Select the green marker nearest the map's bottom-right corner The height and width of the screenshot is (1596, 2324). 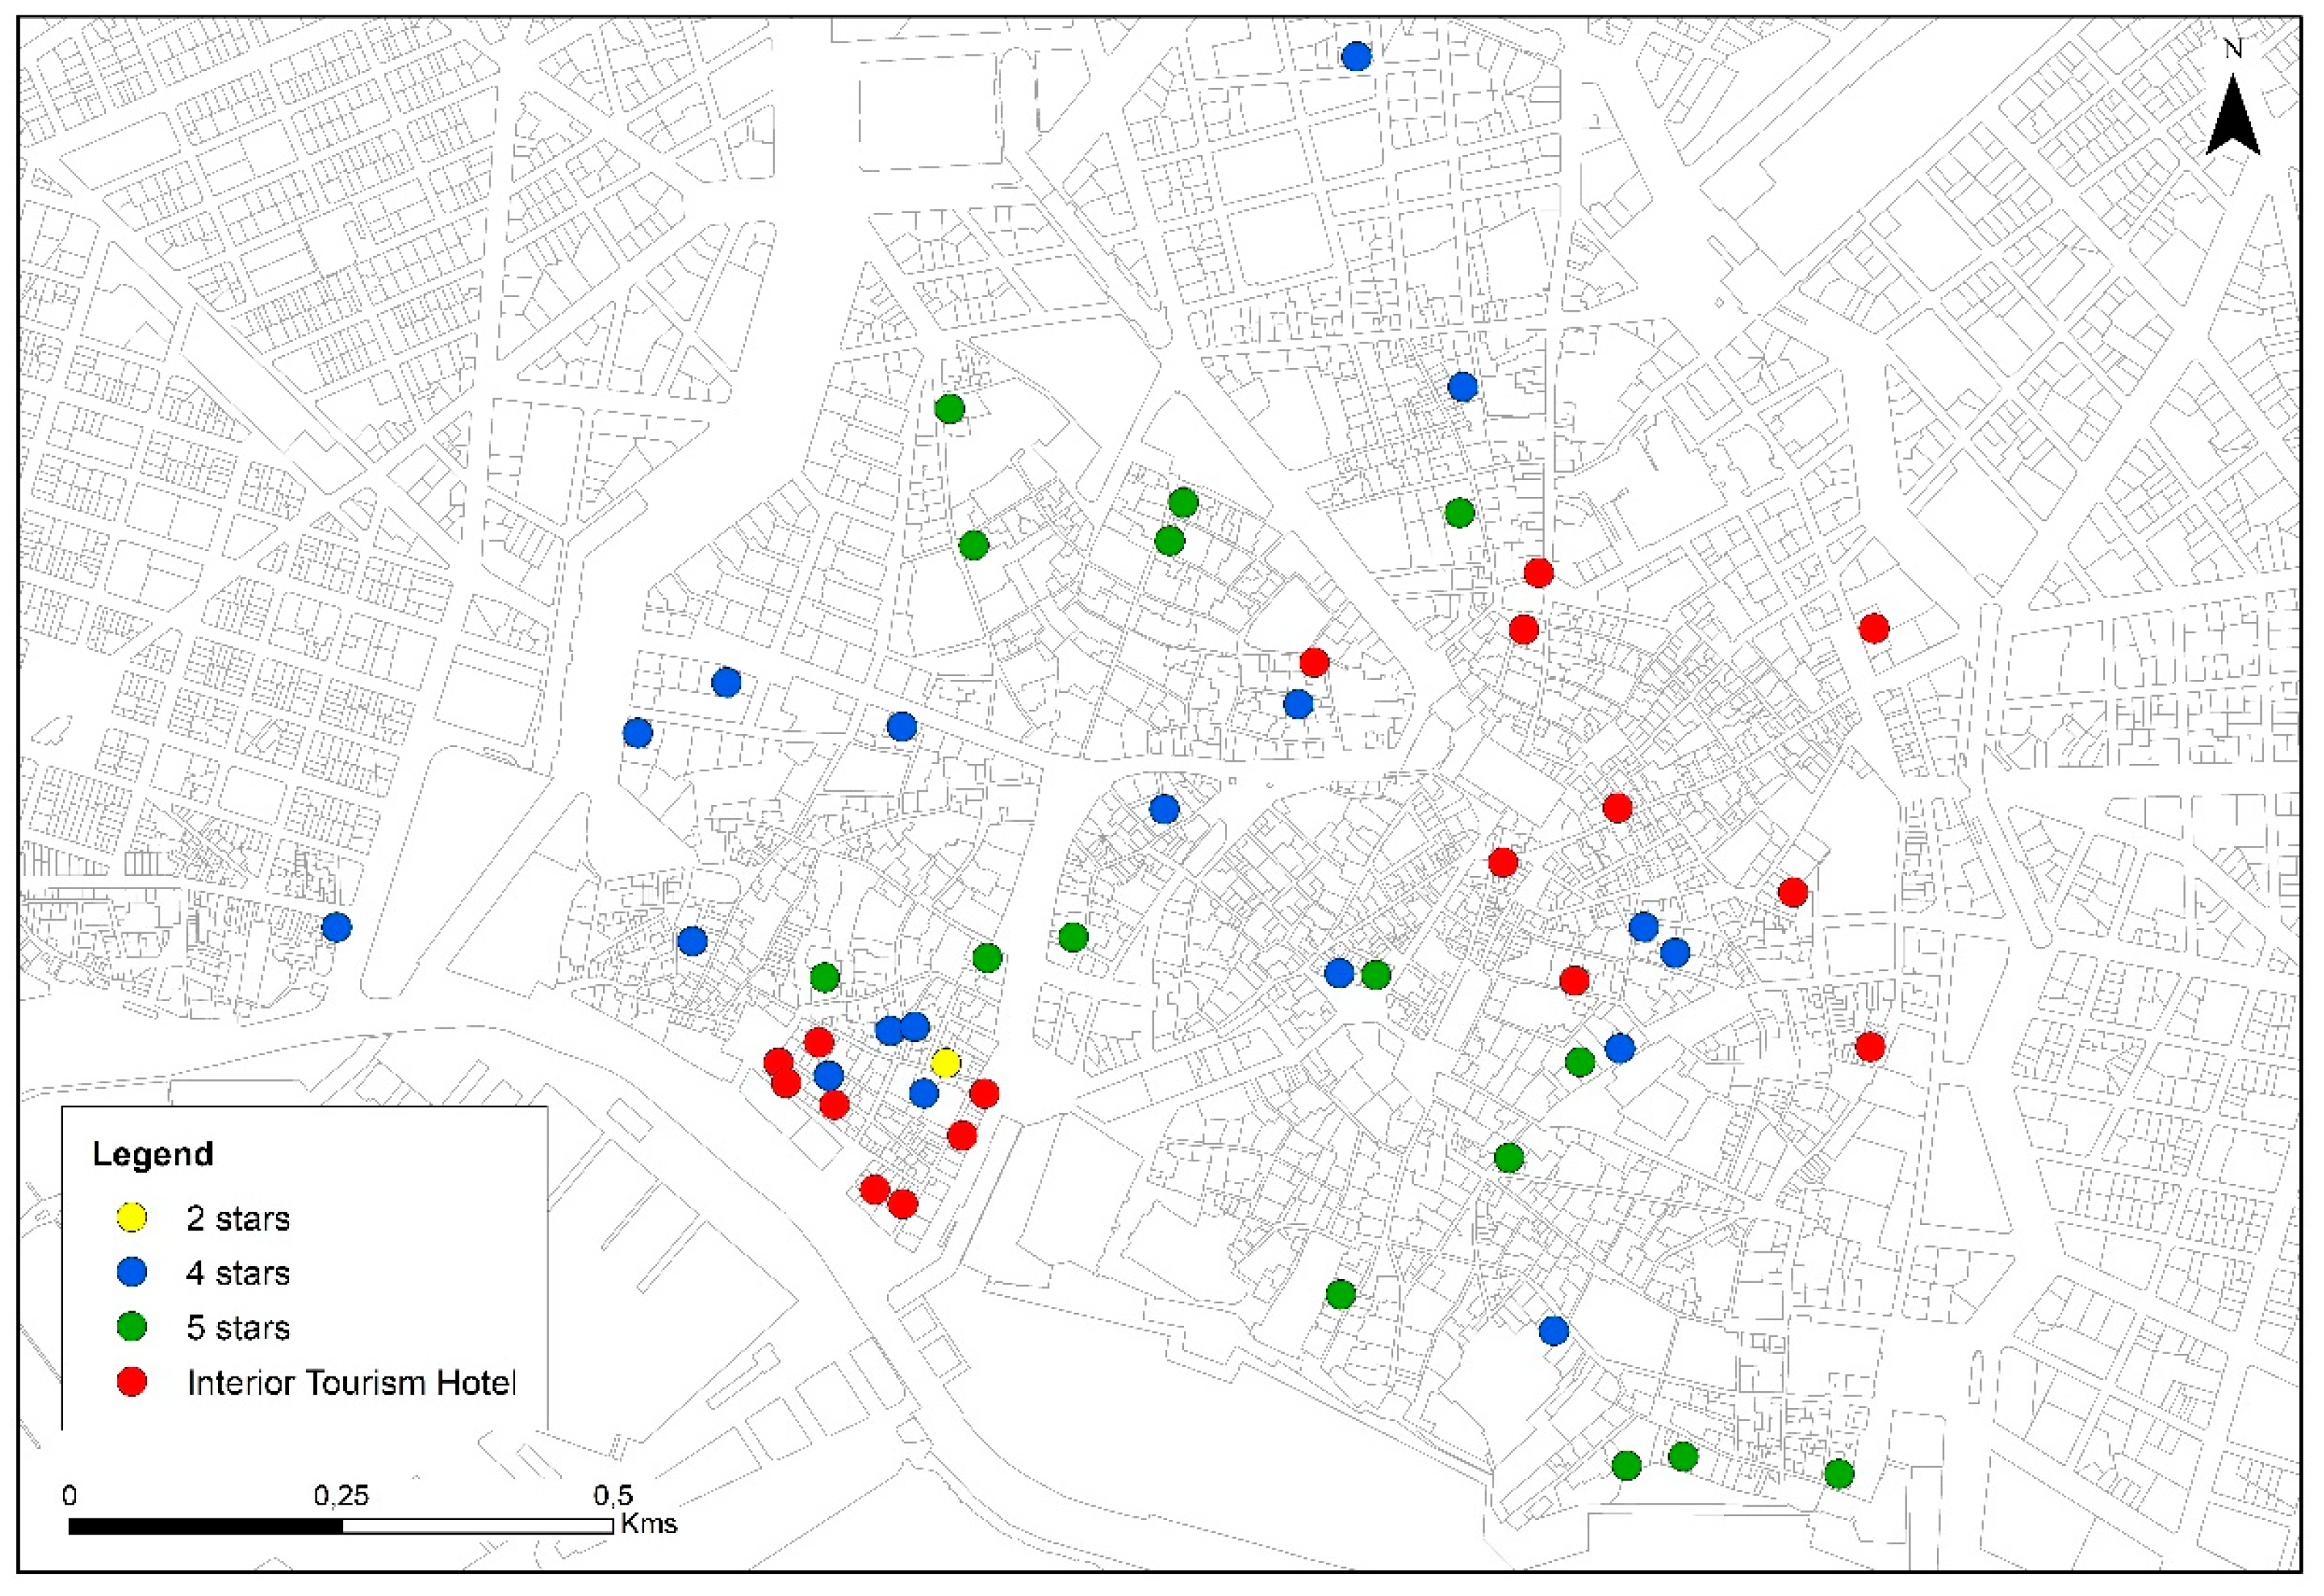point(1838,1473)
